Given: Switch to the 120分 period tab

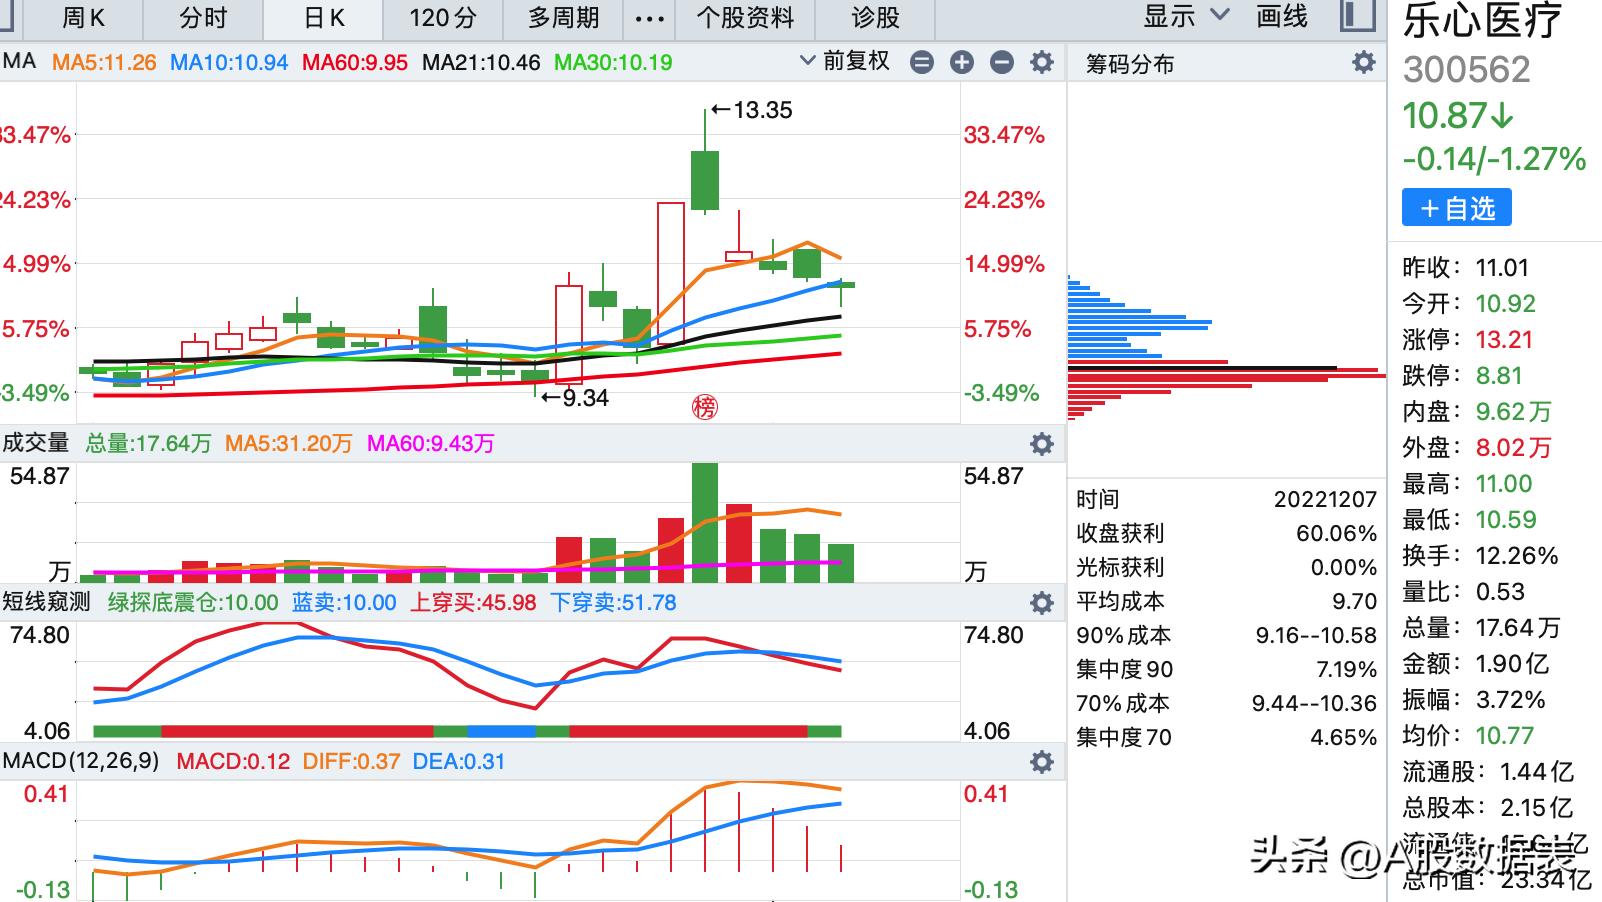Looking at the screenshot, I should 441,18.
